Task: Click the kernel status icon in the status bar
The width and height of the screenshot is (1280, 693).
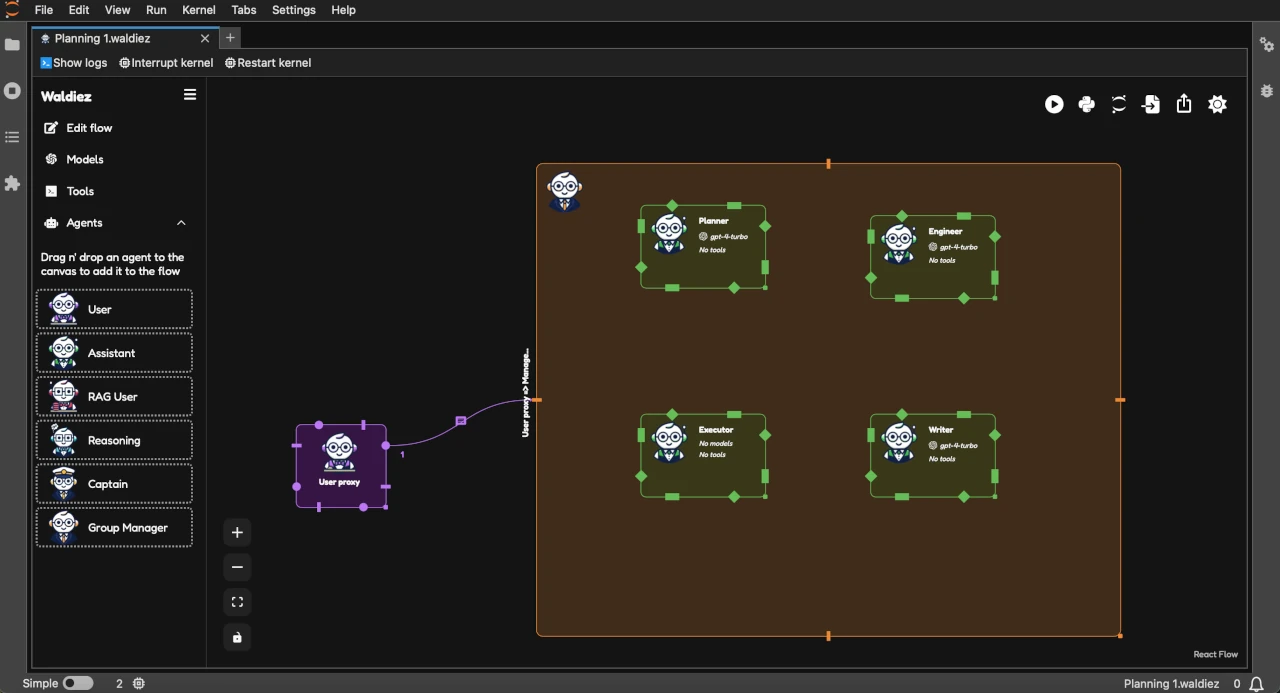Action: tap(139, 683)
